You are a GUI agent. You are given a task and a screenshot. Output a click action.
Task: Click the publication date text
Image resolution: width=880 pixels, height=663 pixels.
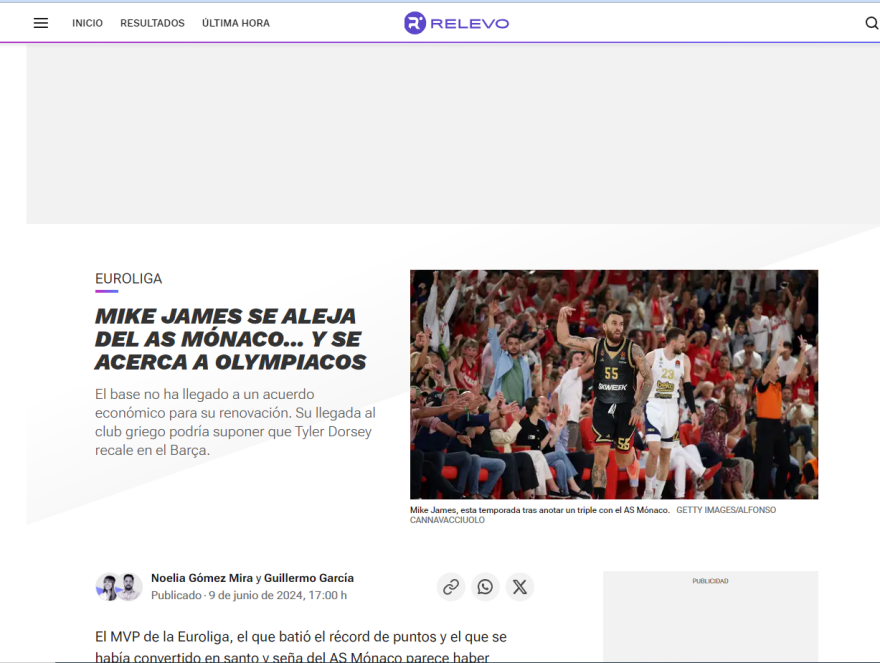(249, 596)
